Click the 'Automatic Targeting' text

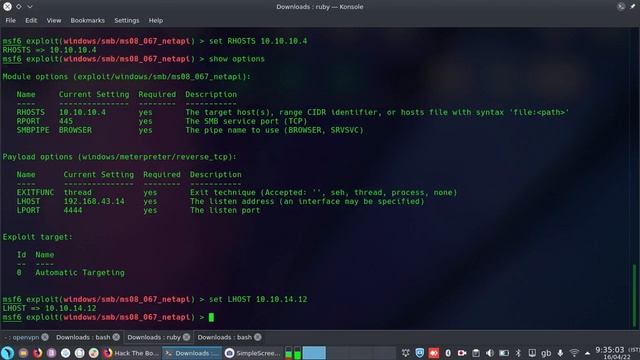pos(80,273)
